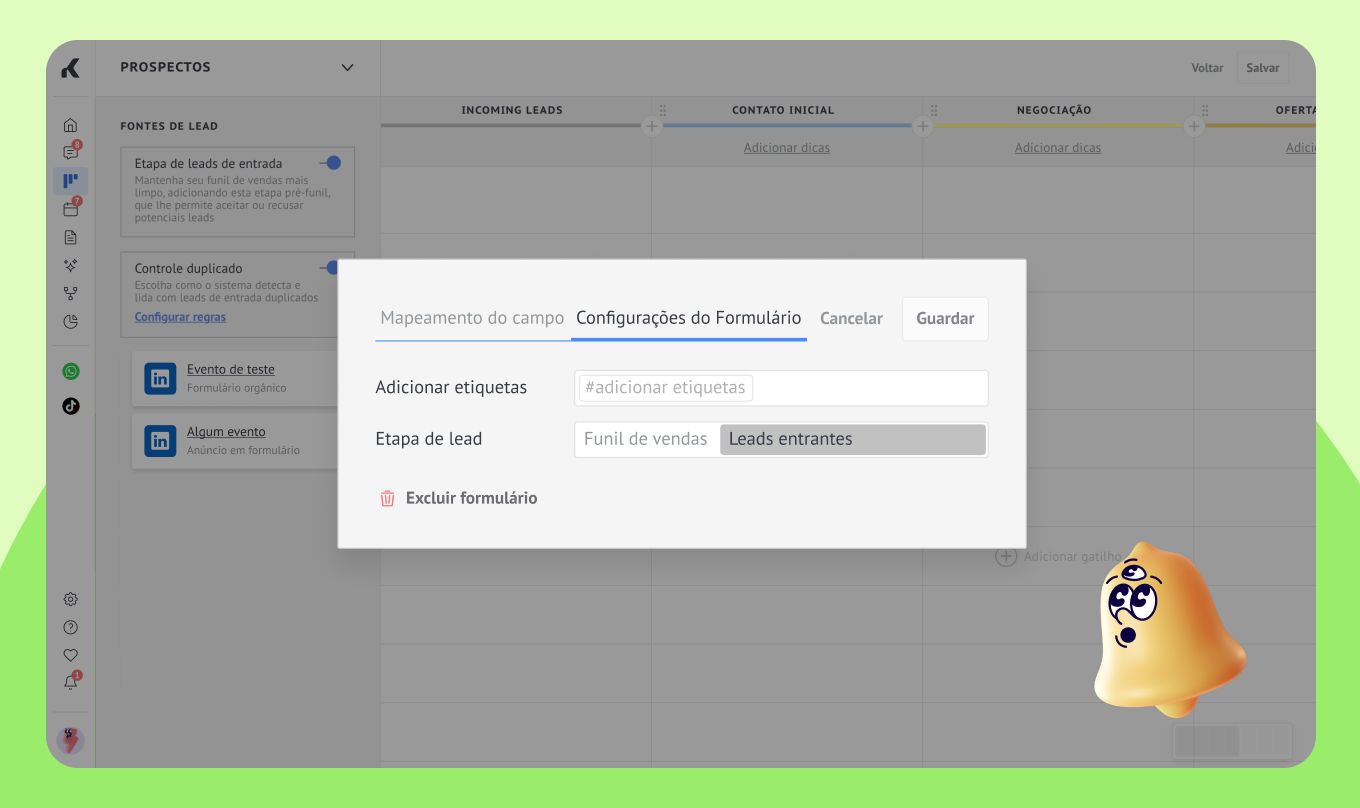Screen dimensions: 1360x808
Task: Open WhatsApp from the left sidebar
Action: pyautogui.click(x=70, y=371)
